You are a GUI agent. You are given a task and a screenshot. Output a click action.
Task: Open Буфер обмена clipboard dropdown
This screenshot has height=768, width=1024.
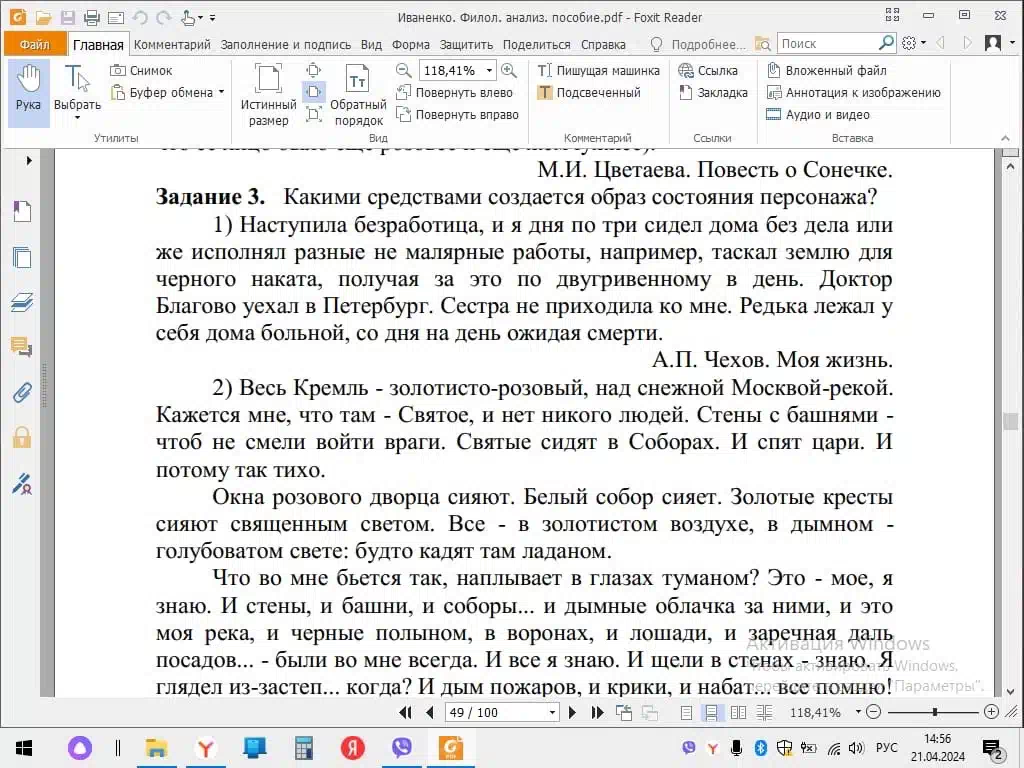pyautogui.click(x=167, y=93)
